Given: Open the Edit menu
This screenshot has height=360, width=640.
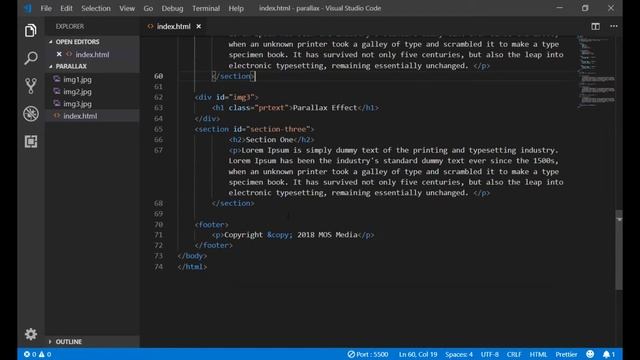Looking at the screenshot, I should (x=66, y=8).
